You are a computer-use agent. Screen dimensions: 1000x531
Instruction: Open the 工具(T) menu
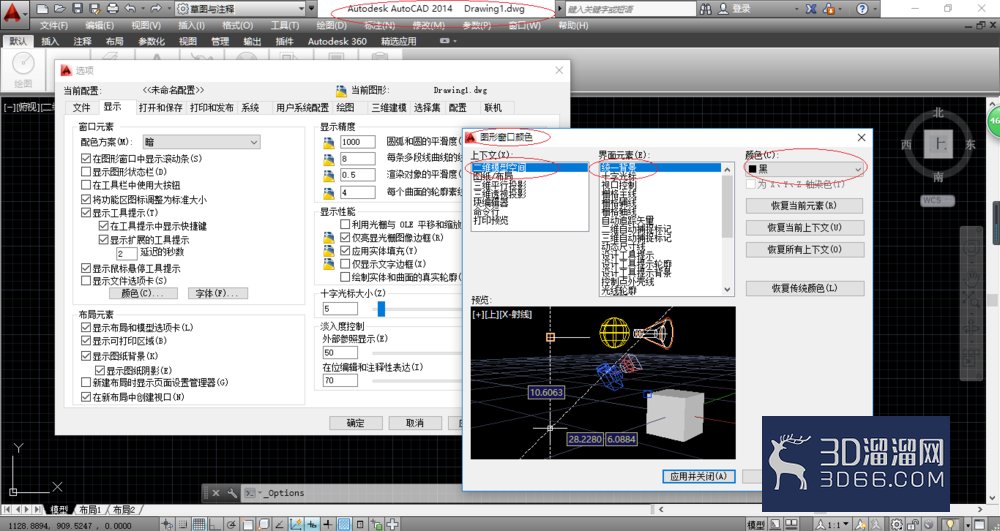[x=284, y=25]
